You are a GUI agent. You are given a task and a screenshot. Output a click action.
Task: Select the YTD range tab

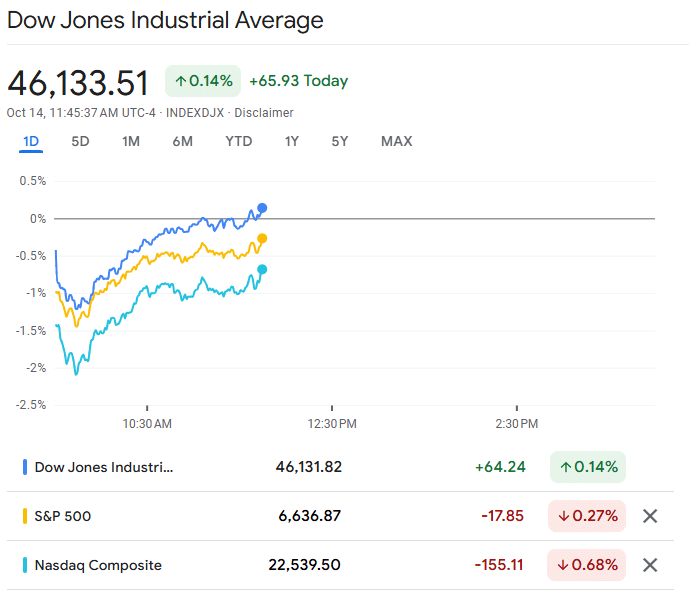point(239,141)
